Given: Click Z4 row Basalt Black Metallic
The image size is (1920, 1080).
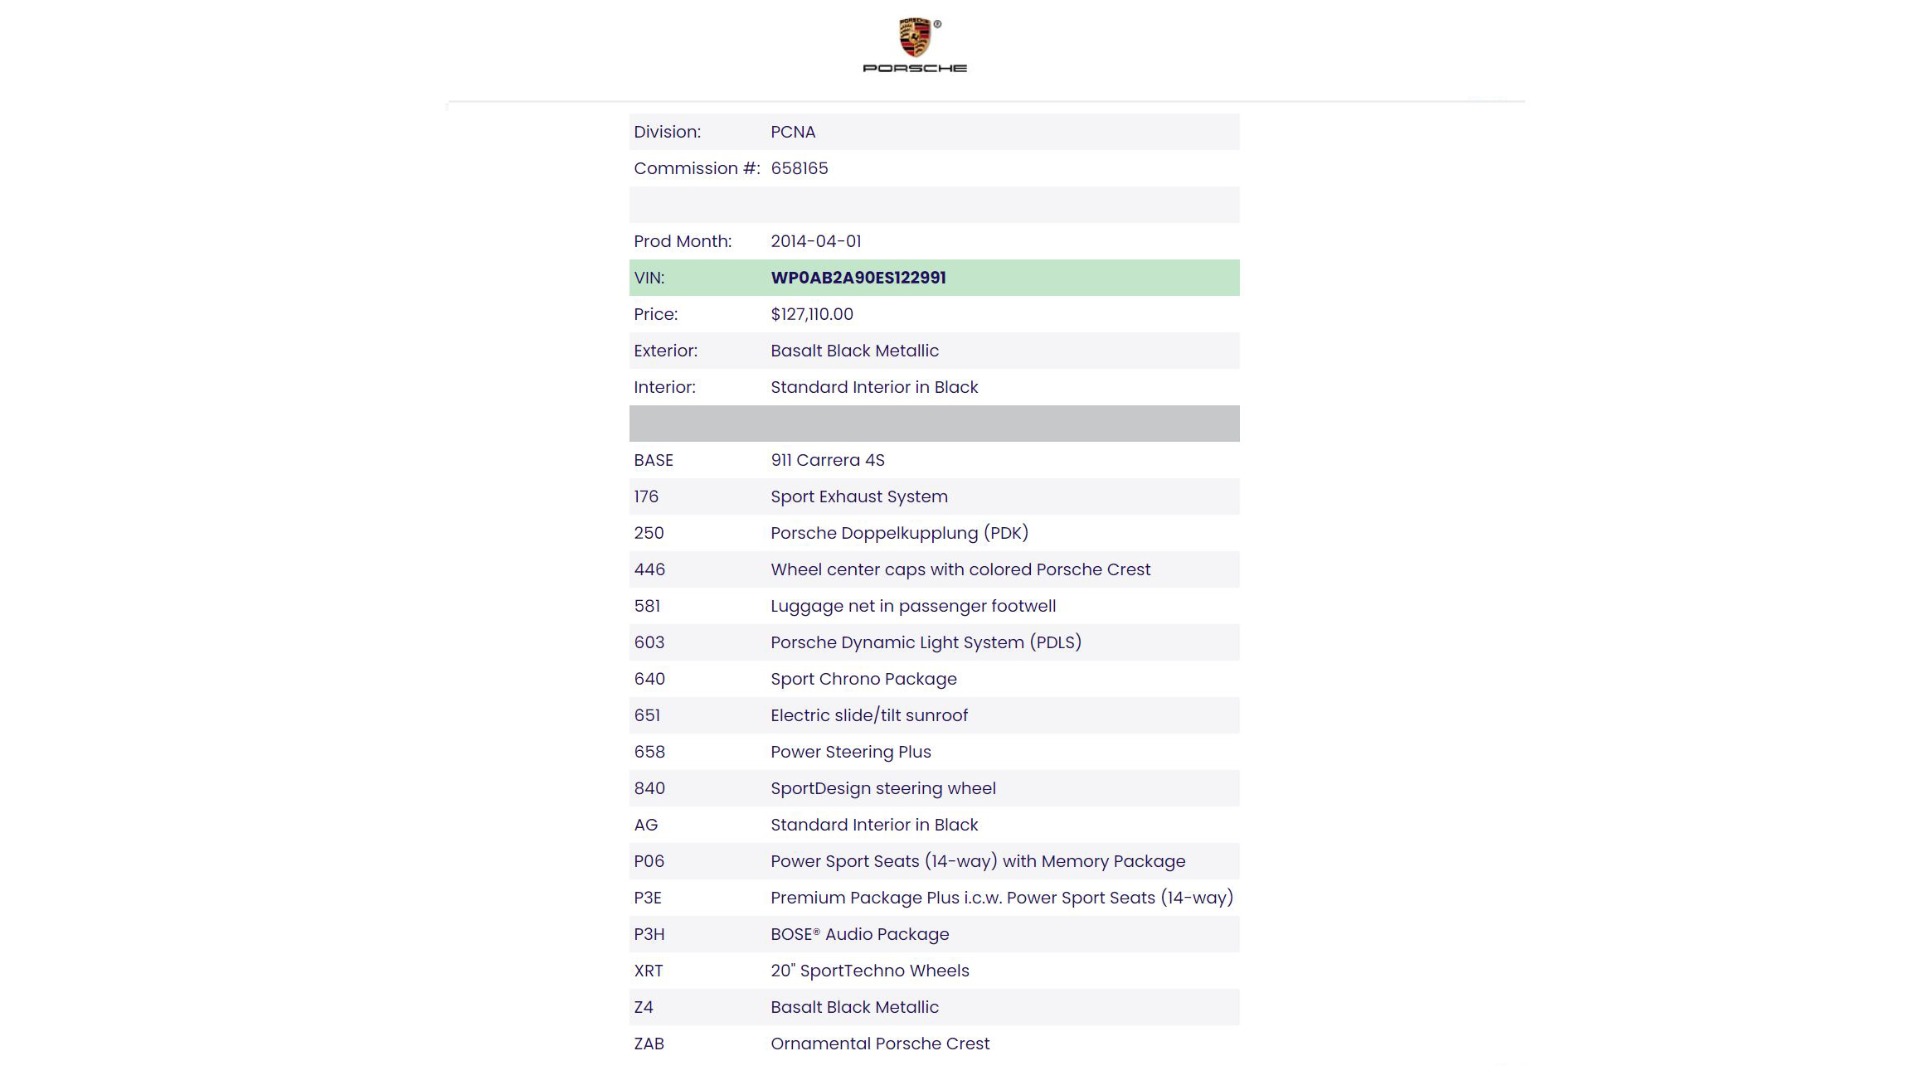Looking at the screenshot, I should pos(855,1007).
